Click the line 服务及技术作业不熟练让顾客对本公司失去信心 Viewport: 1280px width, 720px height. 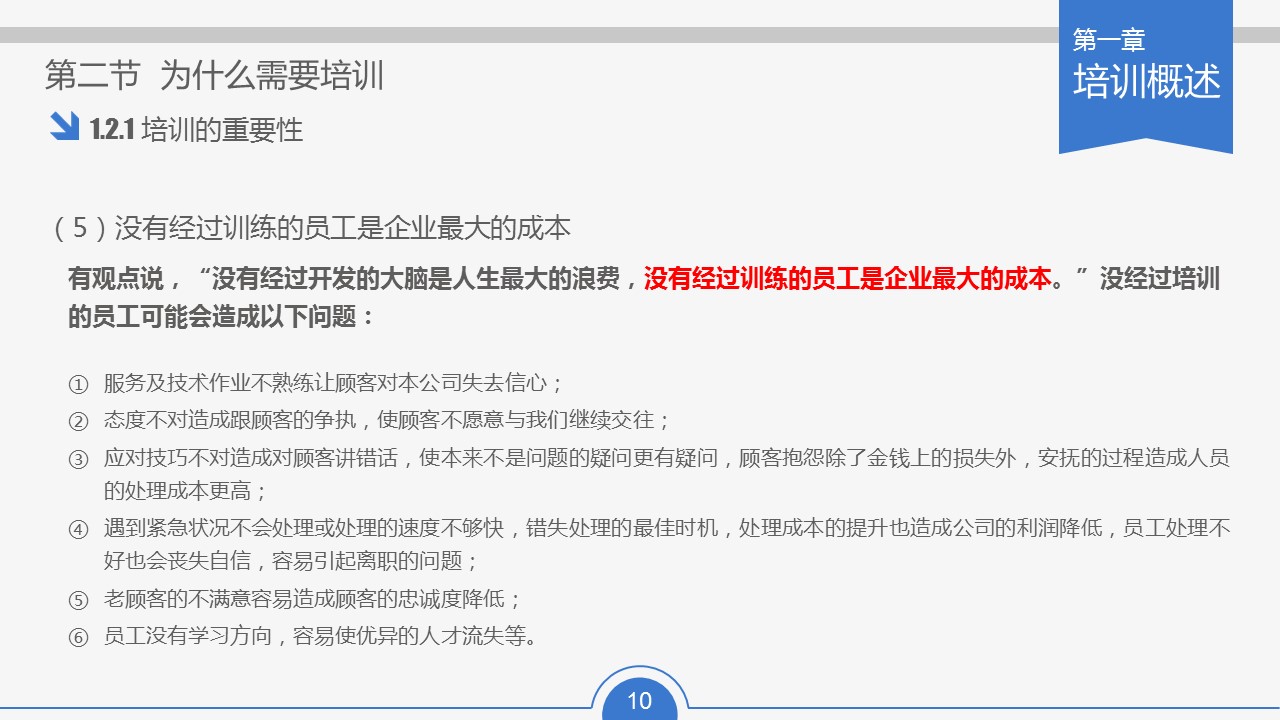point(326,383)
